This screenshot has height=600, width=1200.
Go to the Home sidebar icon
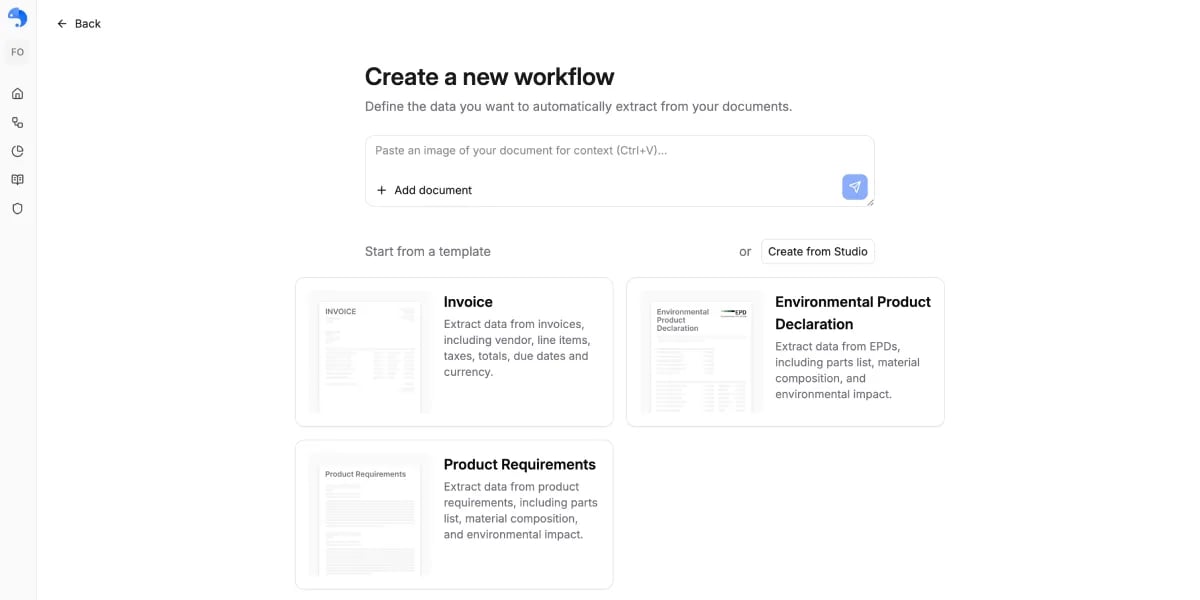click(17, 94)
